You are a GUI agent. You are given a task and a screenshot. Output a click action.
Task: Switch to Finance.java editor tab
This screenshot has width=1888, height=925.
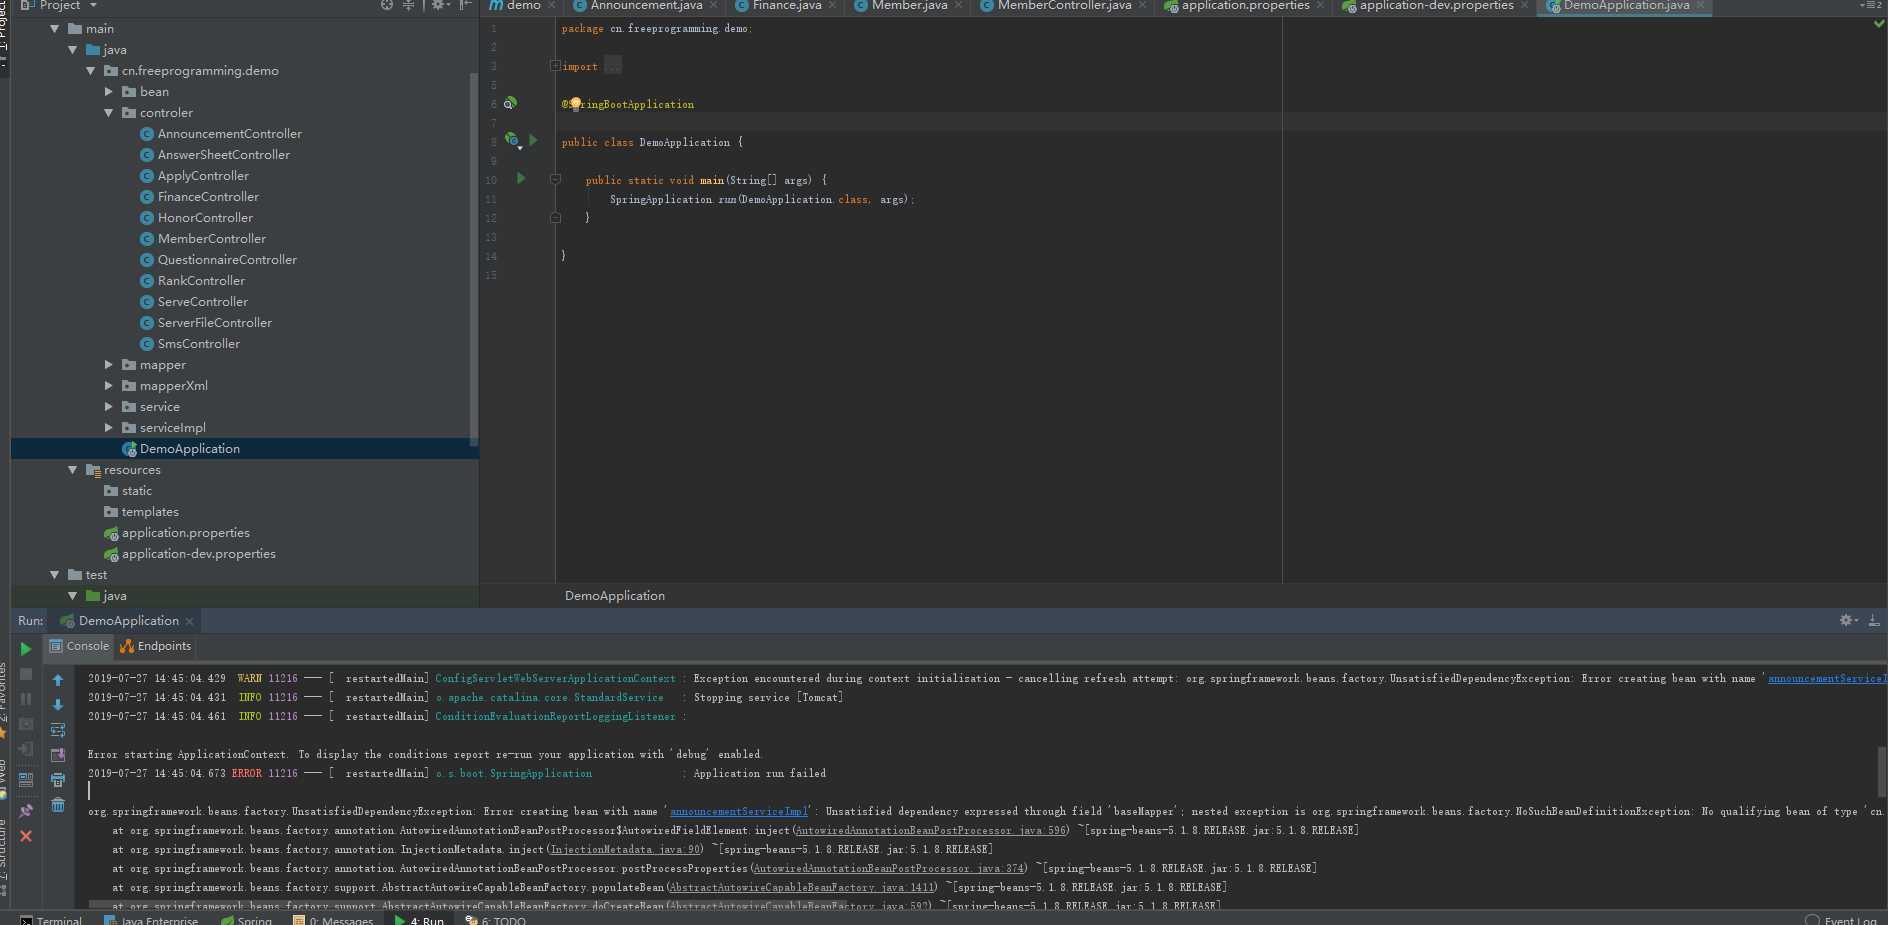click(x=786, y=6)
